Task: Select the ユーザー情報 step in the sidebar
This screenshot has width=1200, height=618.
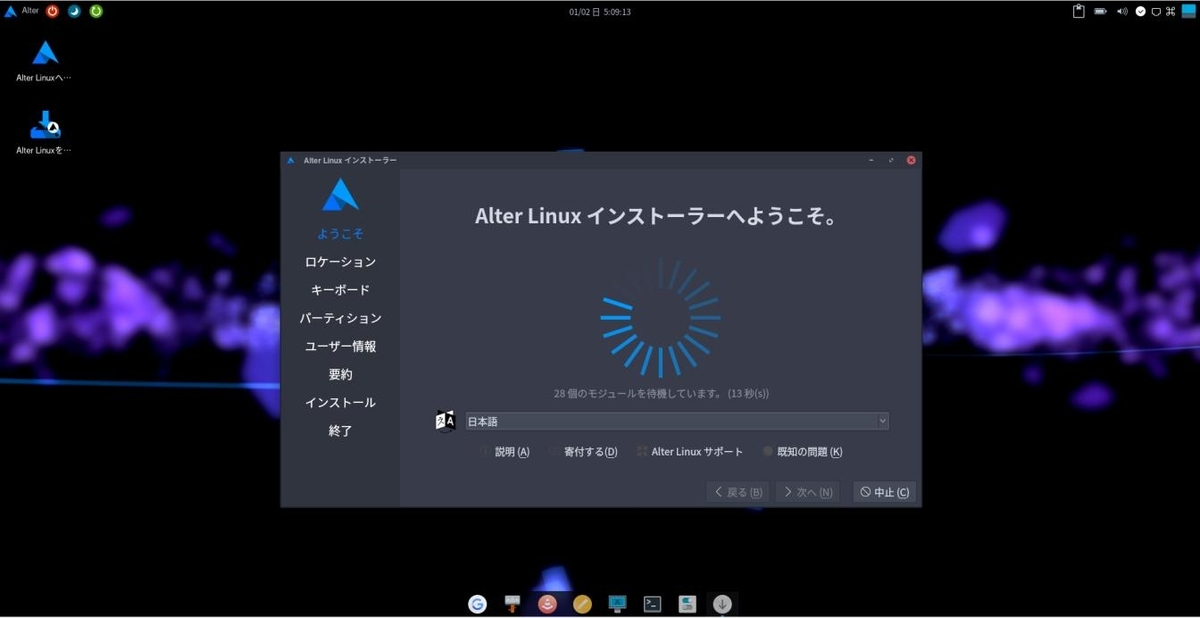Action: pyautogui.click(x=340, y=346)
